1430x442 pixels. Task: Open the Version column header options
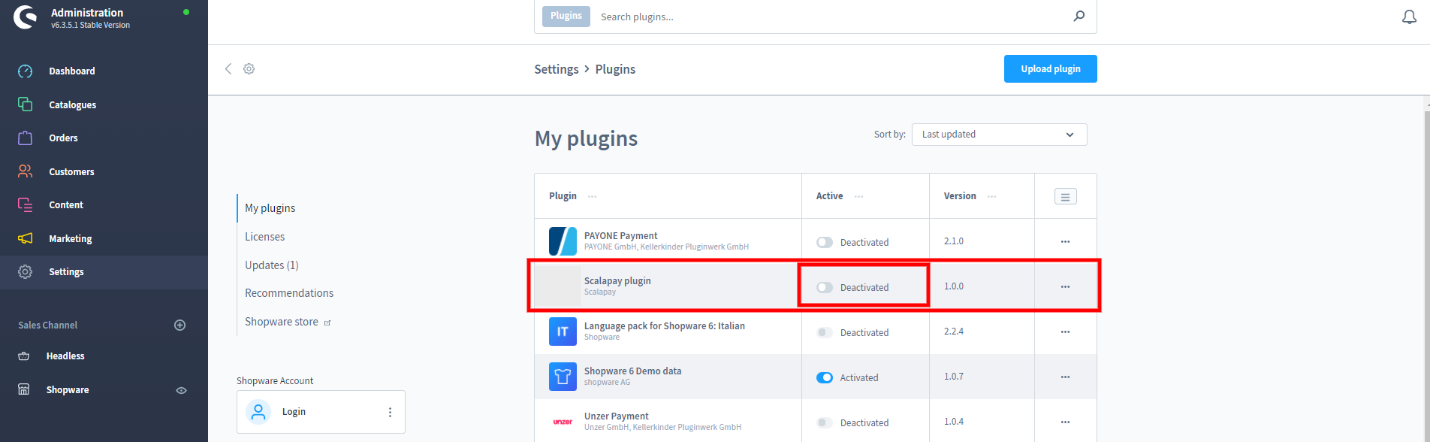coord(992,196)
